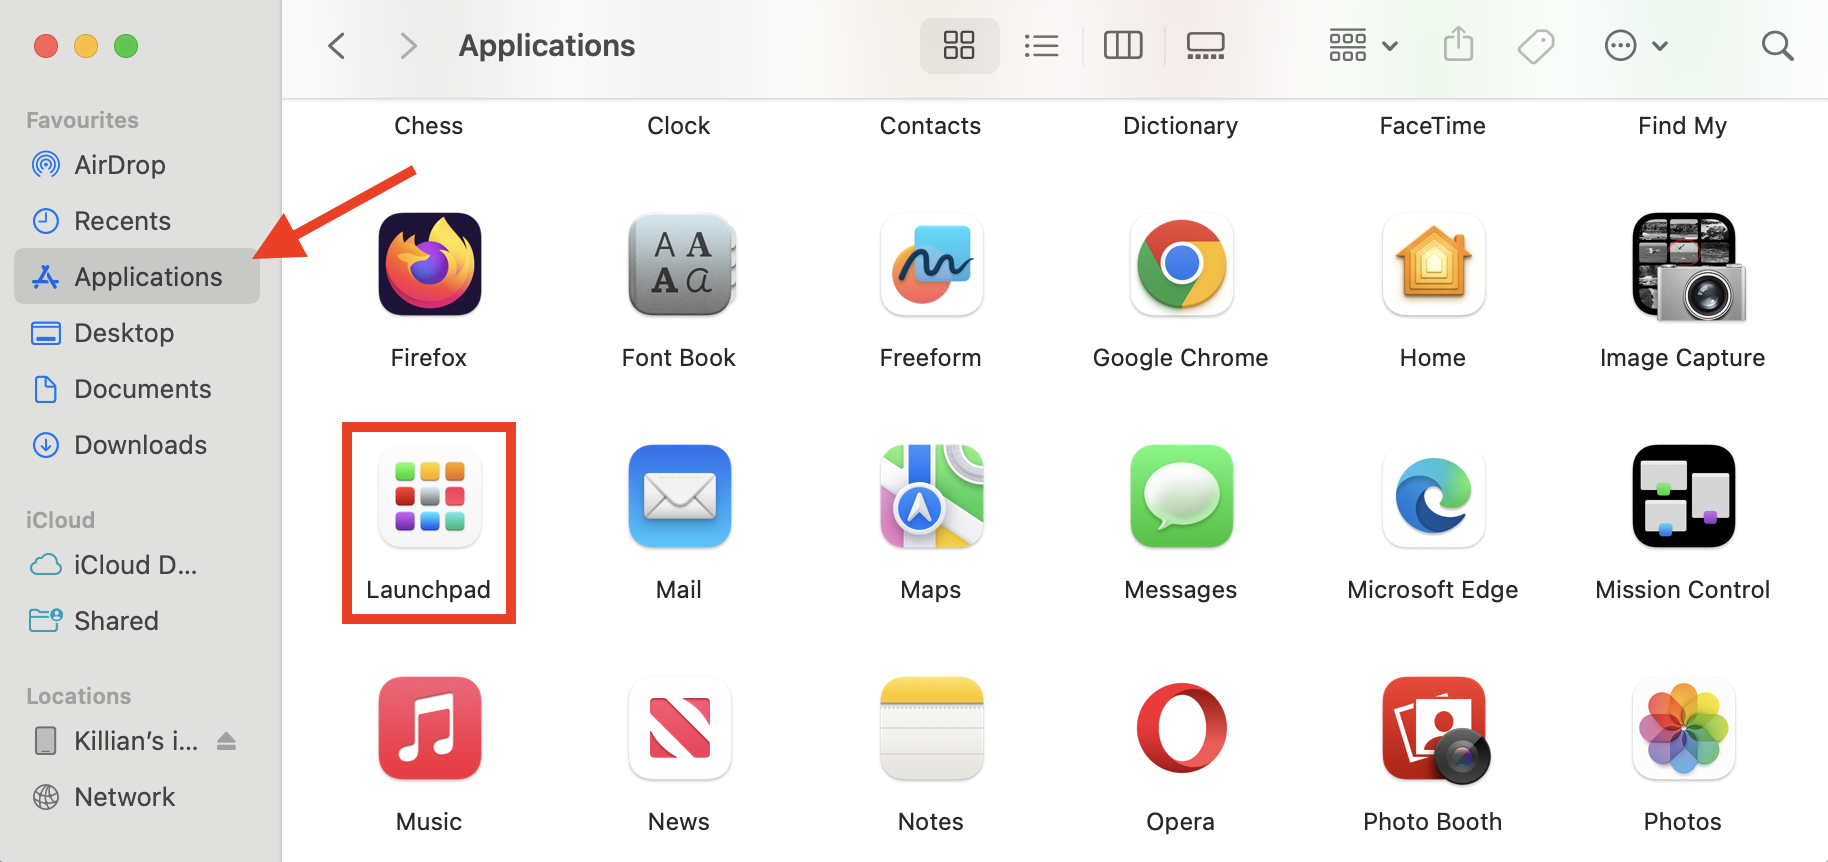Viewport: 1828px width, 862px height.
Task: Open the ellipsis action menu
Action: [x=1636, y=45]
